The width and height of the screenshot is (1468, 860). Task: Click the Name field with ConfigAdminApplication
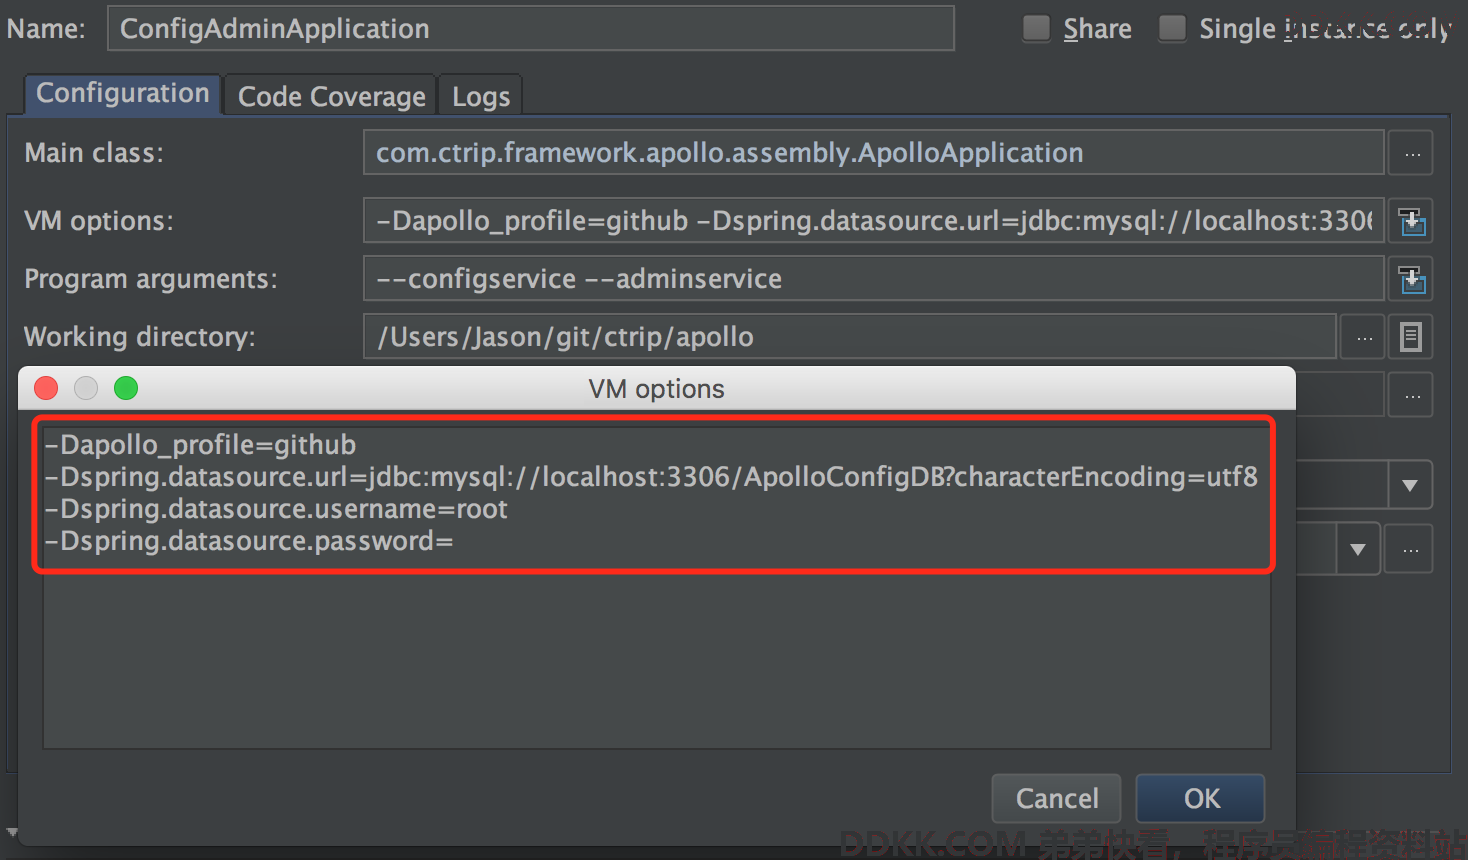[531, 28]
